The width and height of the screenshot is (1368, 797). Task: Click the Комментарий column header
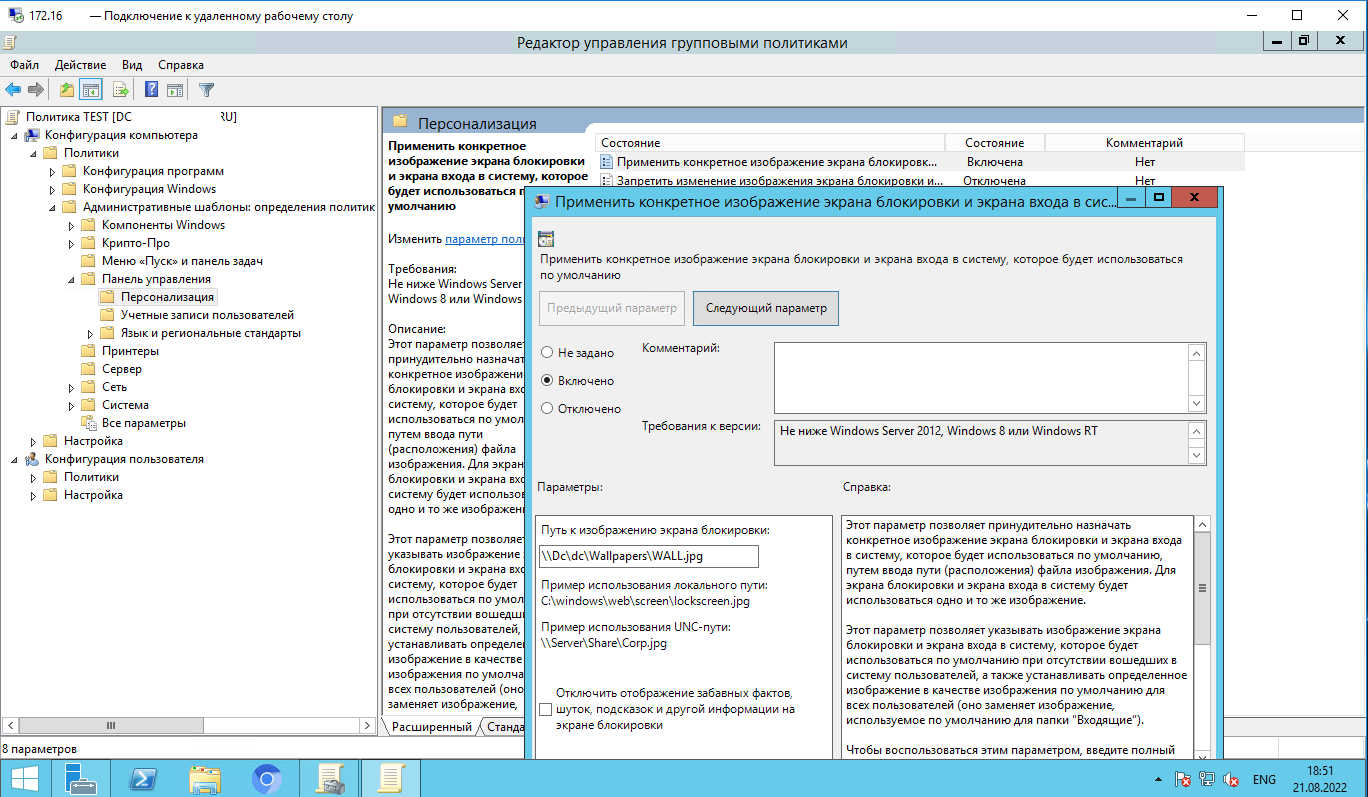click(1144, 143)
